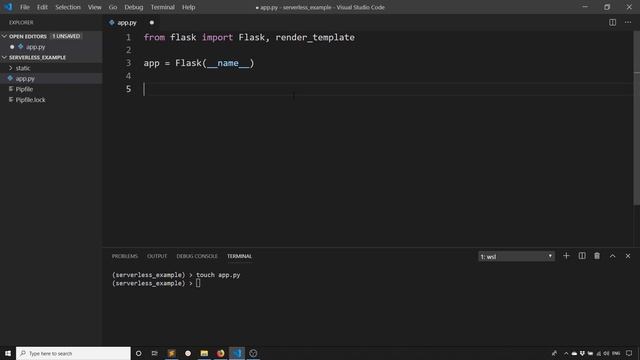Screen dimensions: 640x360
Task: Open app.py in the project tree
Action: coord(25,79)
